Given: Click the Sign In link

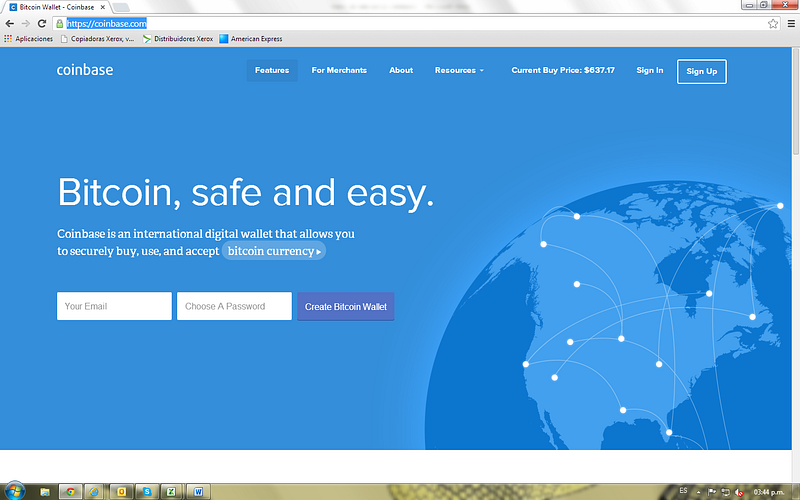Looking at the screenshot, I should click(649, 70).
